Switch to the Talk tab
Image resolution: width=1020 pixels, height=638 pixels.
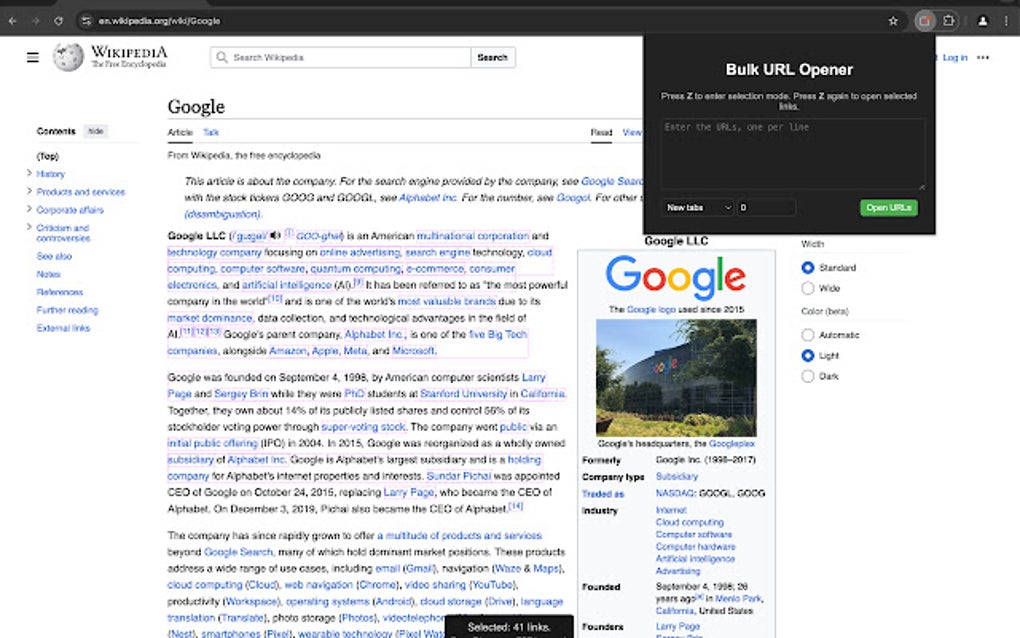pyautogui.click(x=210, y=132)
